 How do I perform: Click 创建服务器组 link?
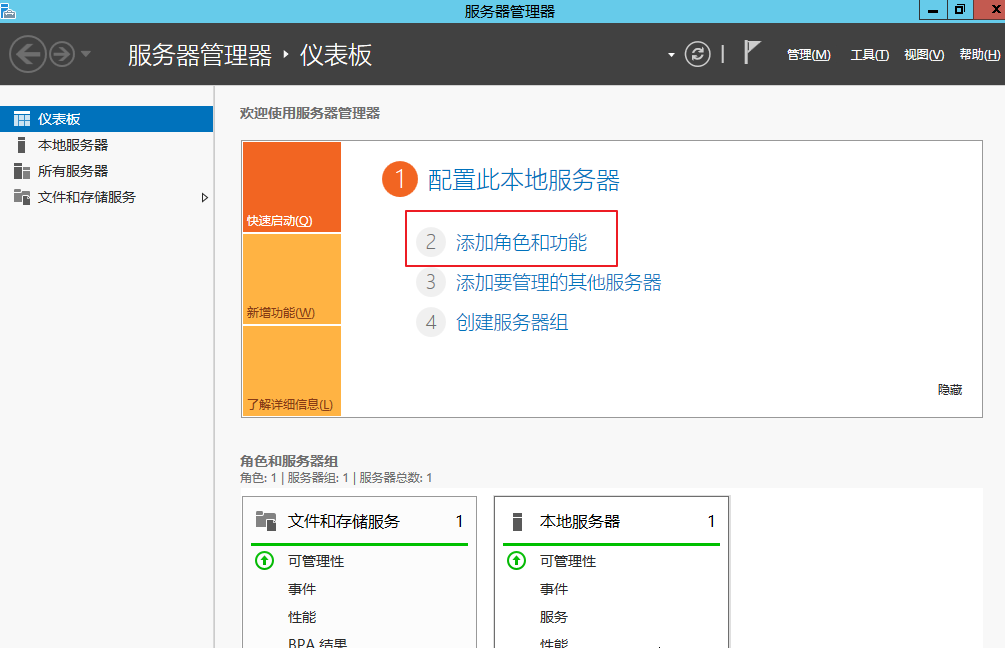512,322
